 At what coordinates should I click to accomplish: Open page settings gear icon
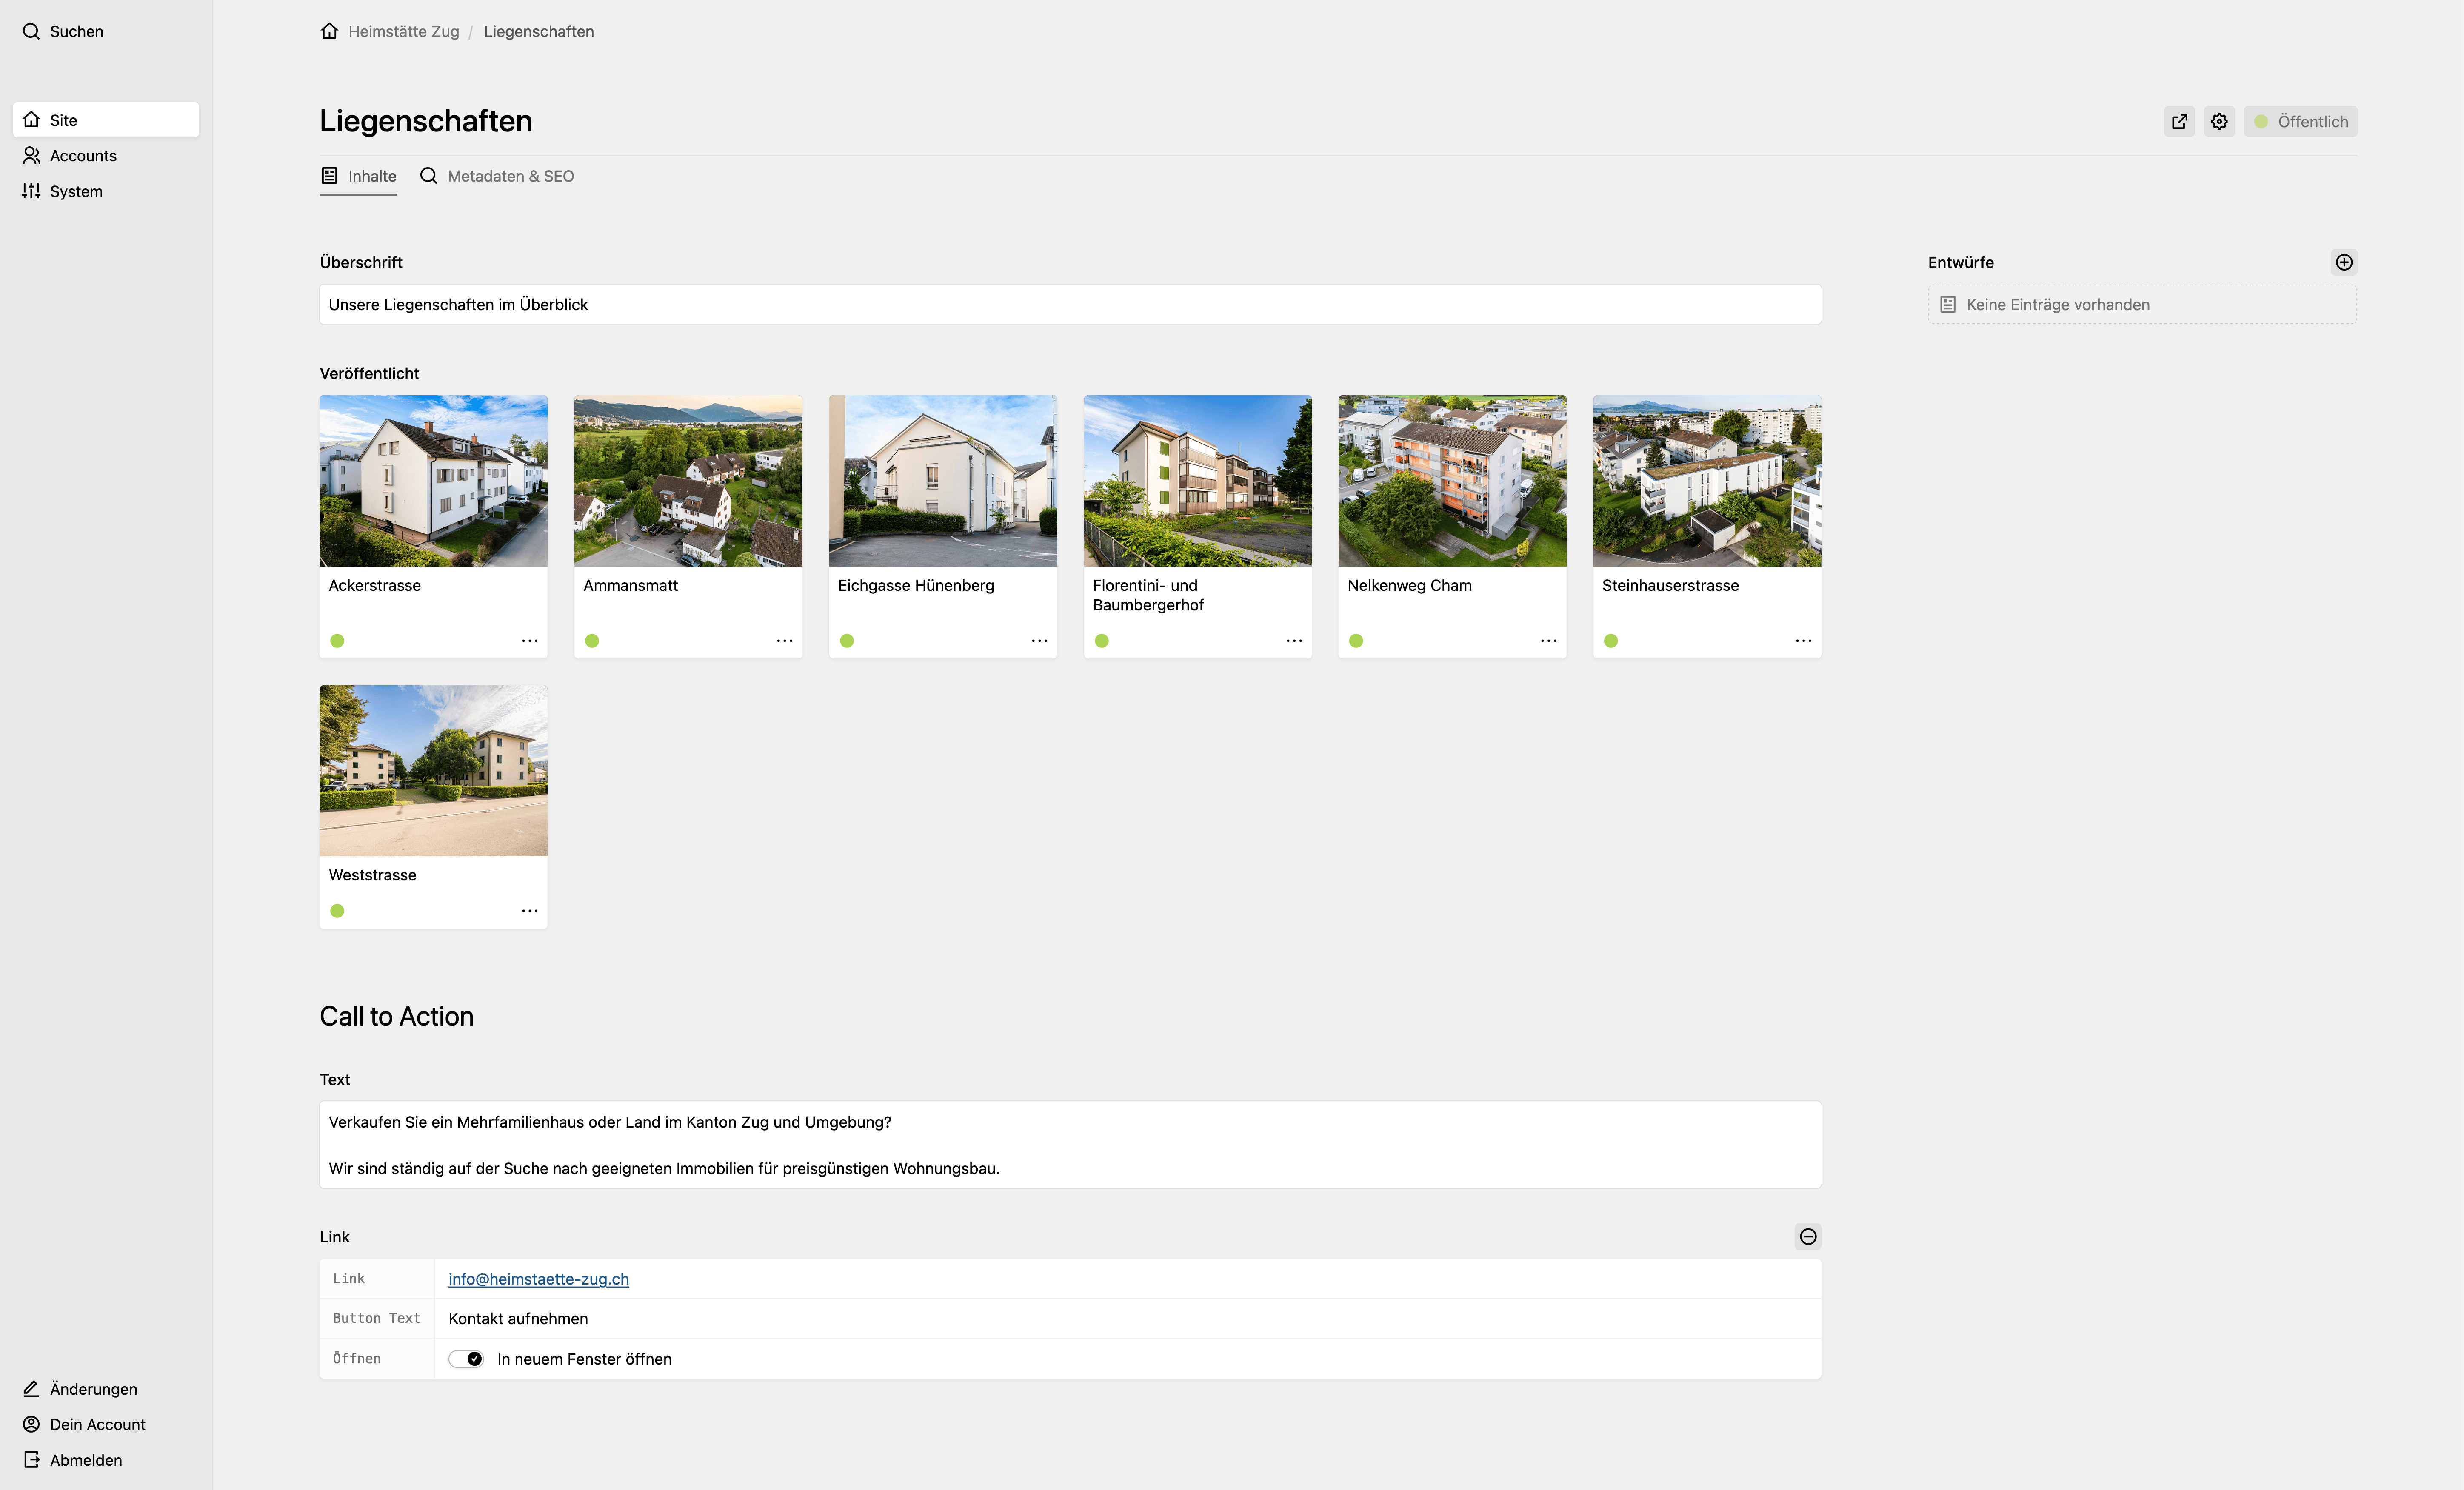pos(2219,122)
